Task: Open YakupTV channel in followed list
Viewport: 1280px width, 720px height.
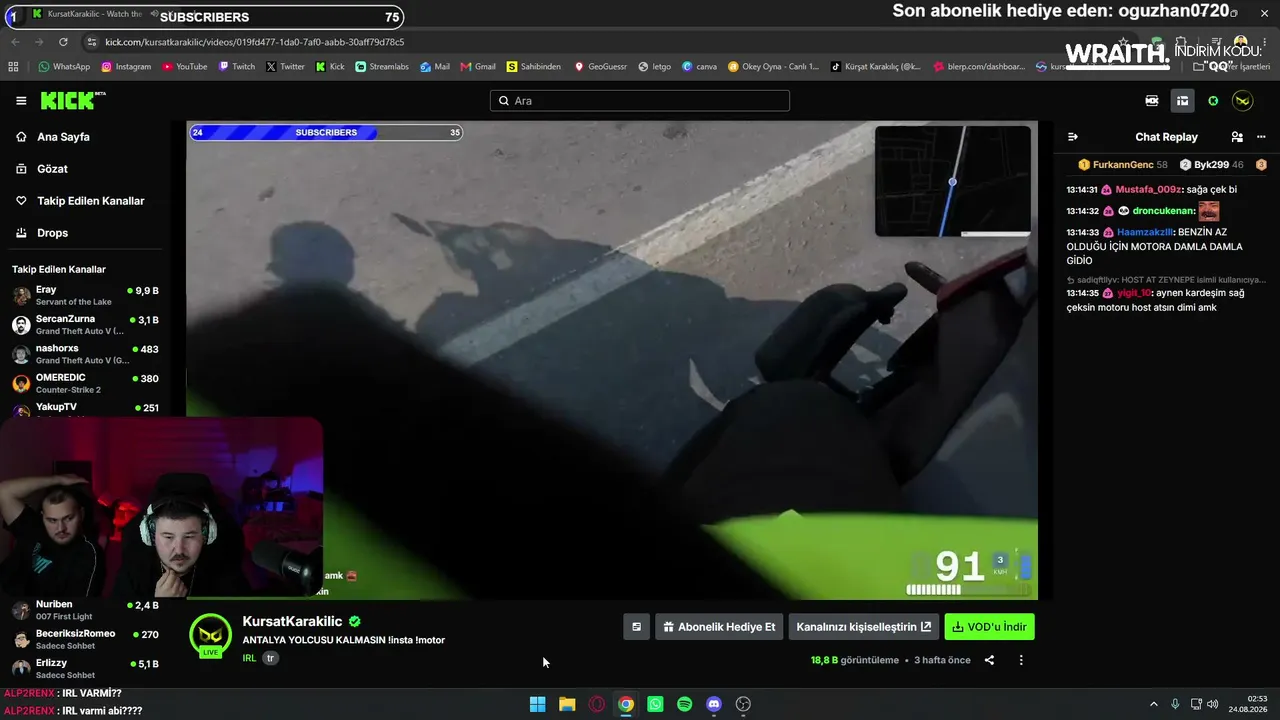Action: point(85,408)
